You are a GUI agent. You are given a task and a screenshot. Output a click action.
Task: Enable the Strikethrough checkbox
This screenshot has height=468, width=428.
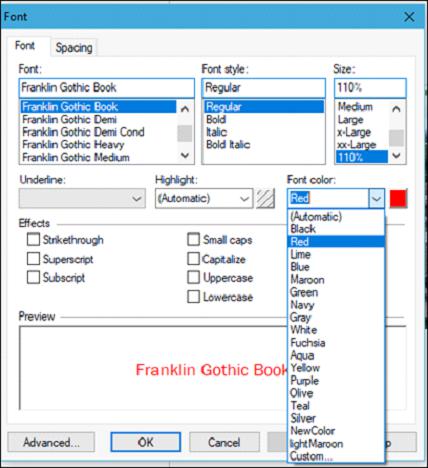coord(33,239)
